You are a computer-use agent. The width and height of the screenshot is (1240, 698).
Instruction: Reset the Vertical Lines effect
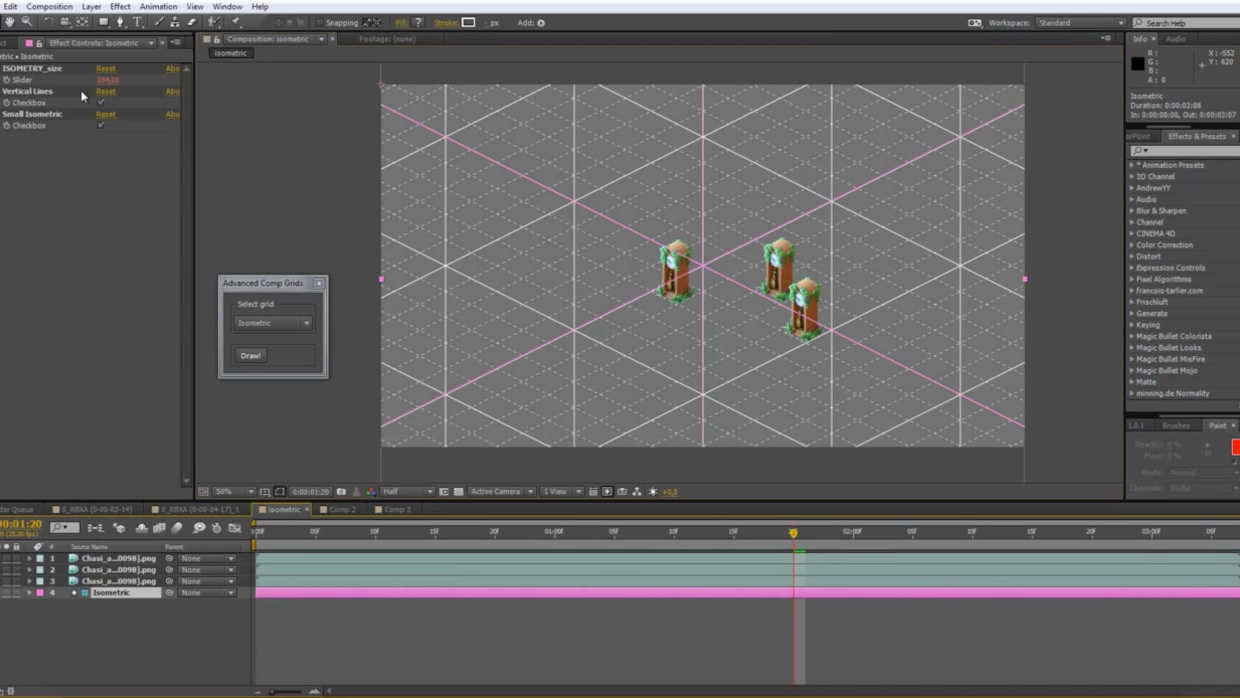coord(105,91)
